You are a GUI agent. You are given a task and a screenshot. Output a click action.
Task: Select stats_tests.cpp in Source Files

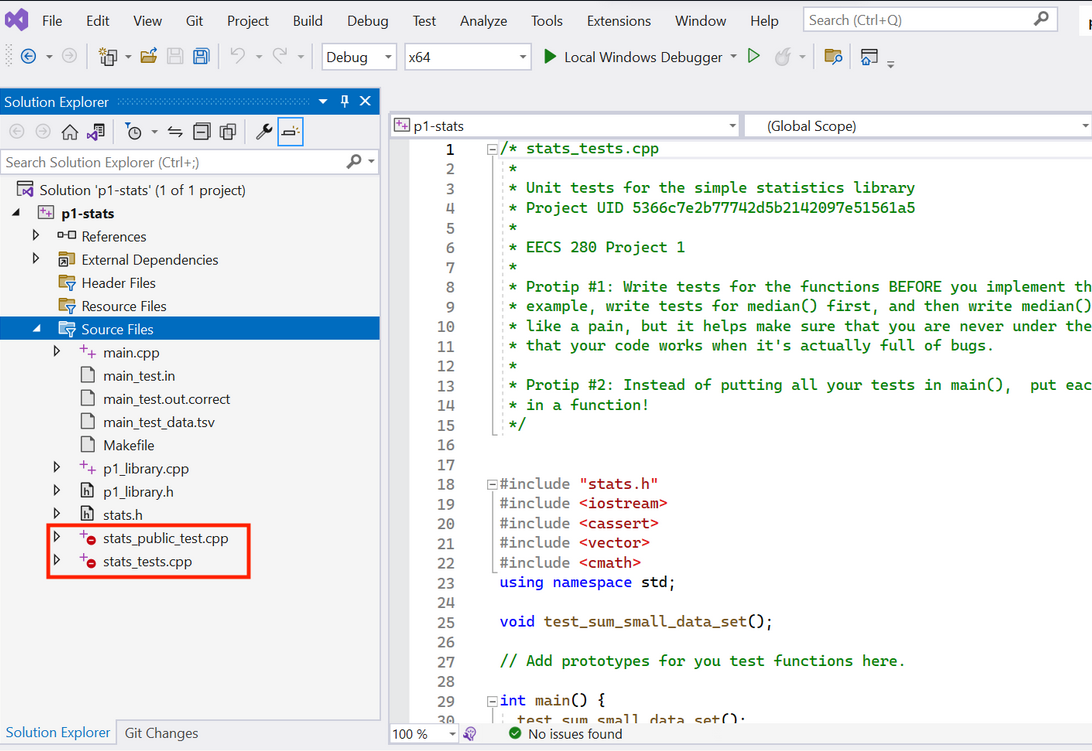(x=147, y=562)
